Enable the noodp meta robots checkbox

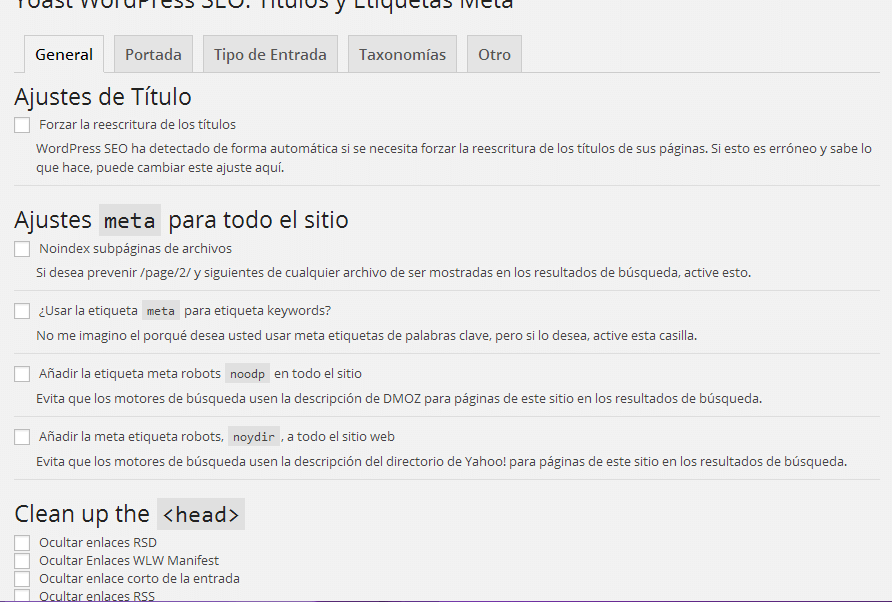tap(22, 374)
